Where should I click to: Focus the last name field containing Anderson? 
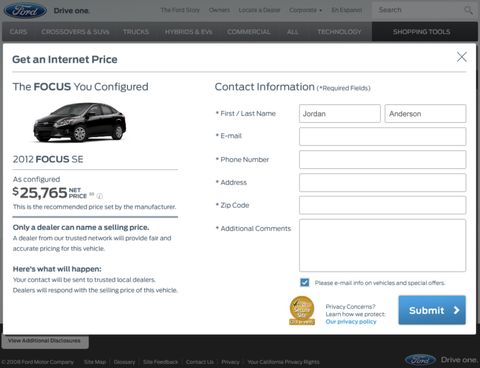pos(425,114)
